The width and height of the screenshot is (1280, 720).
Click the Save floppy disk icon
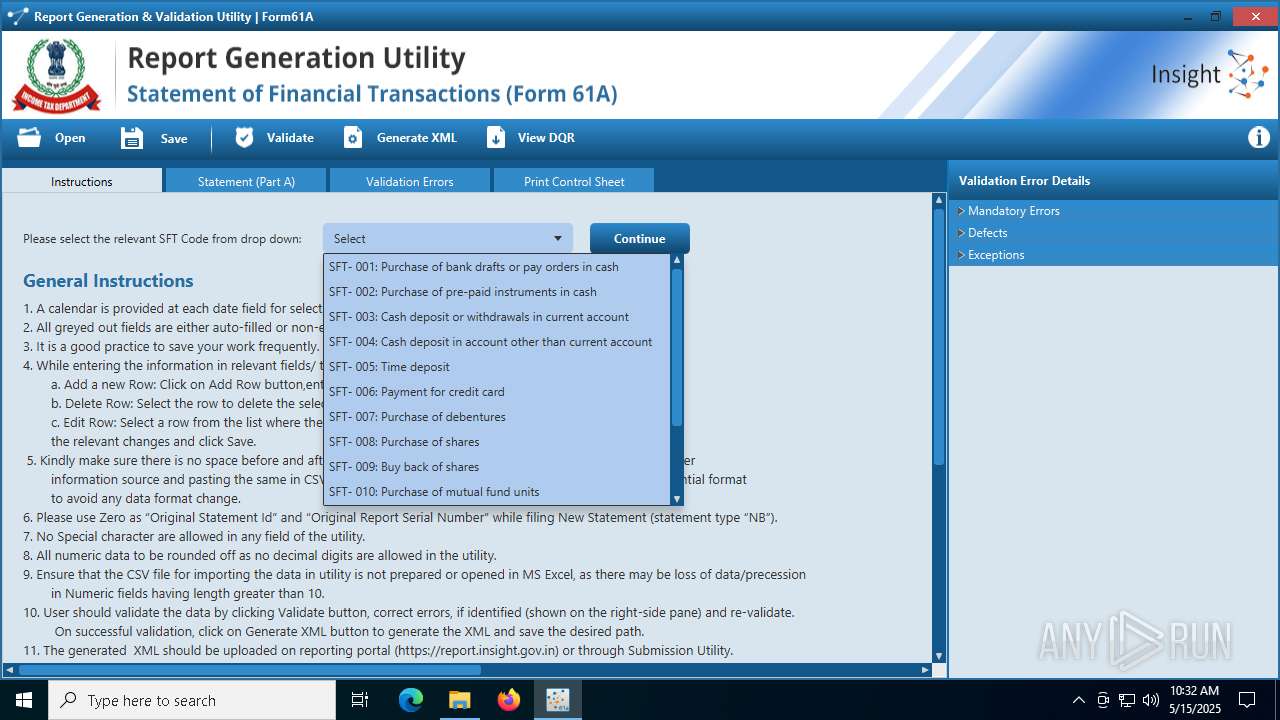pyautogui.click(x=132, y=138)
